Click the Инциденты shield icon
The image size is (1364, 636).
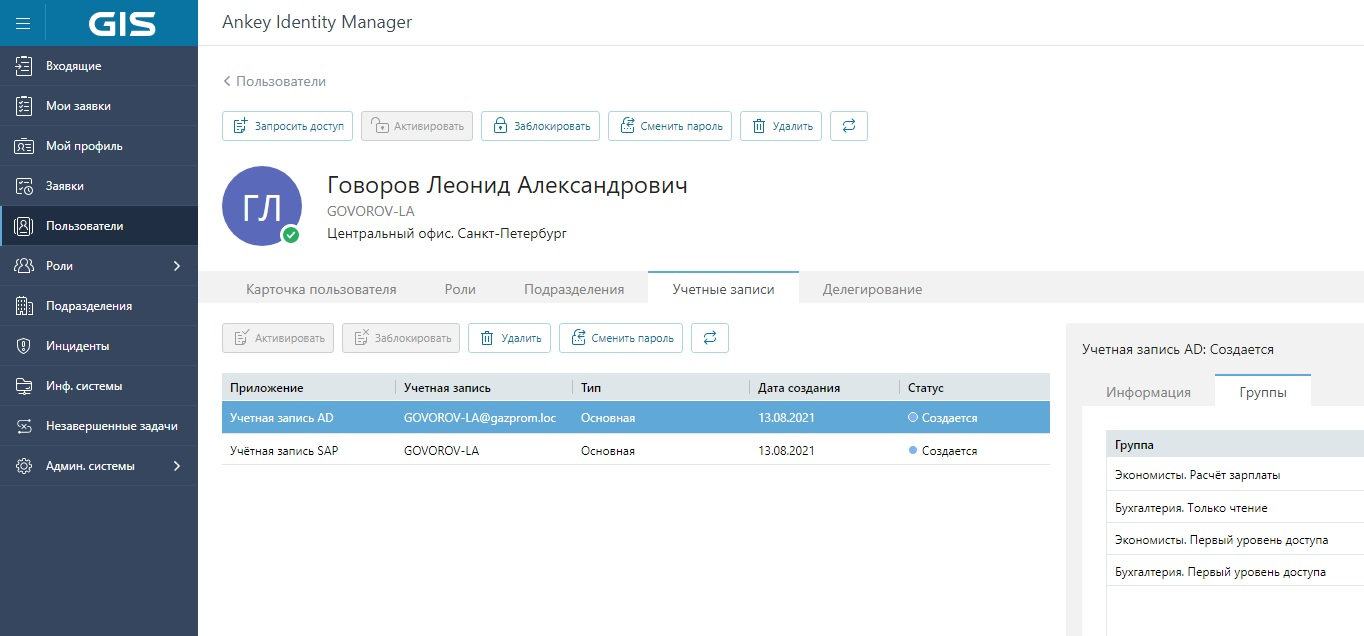tap(25, 346)
